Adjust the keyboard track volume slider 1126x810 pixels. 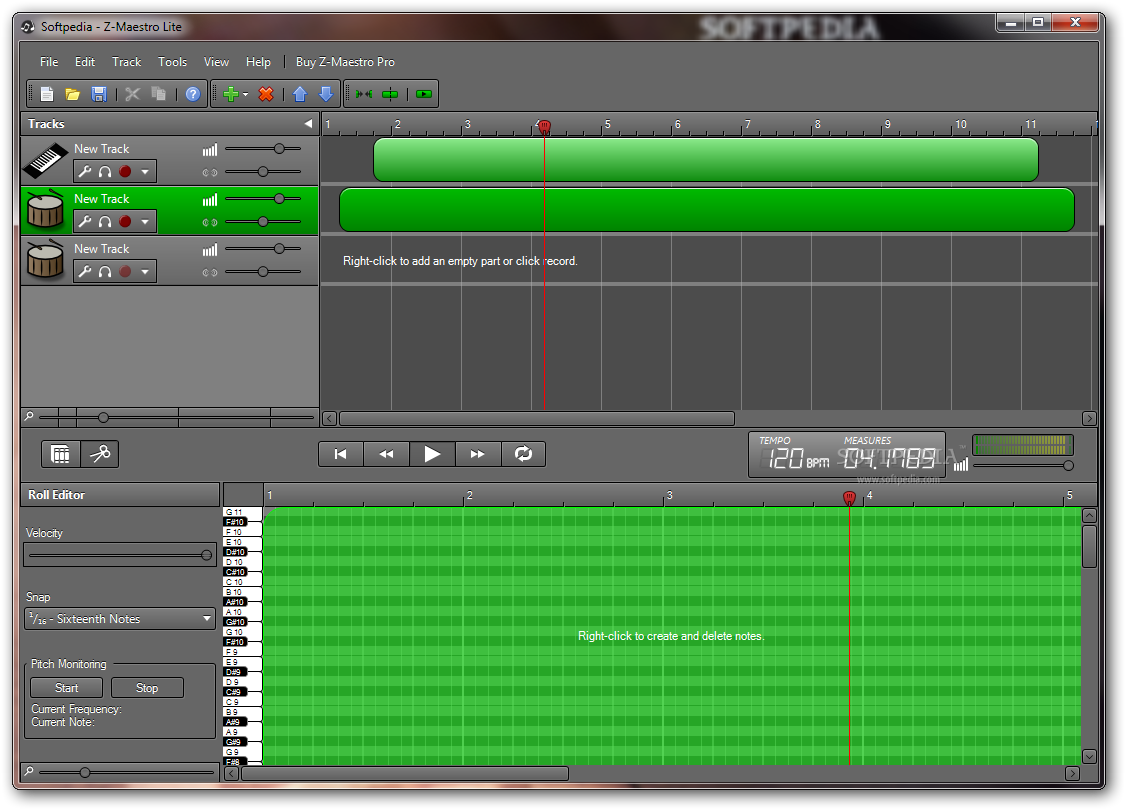[263, 149]
